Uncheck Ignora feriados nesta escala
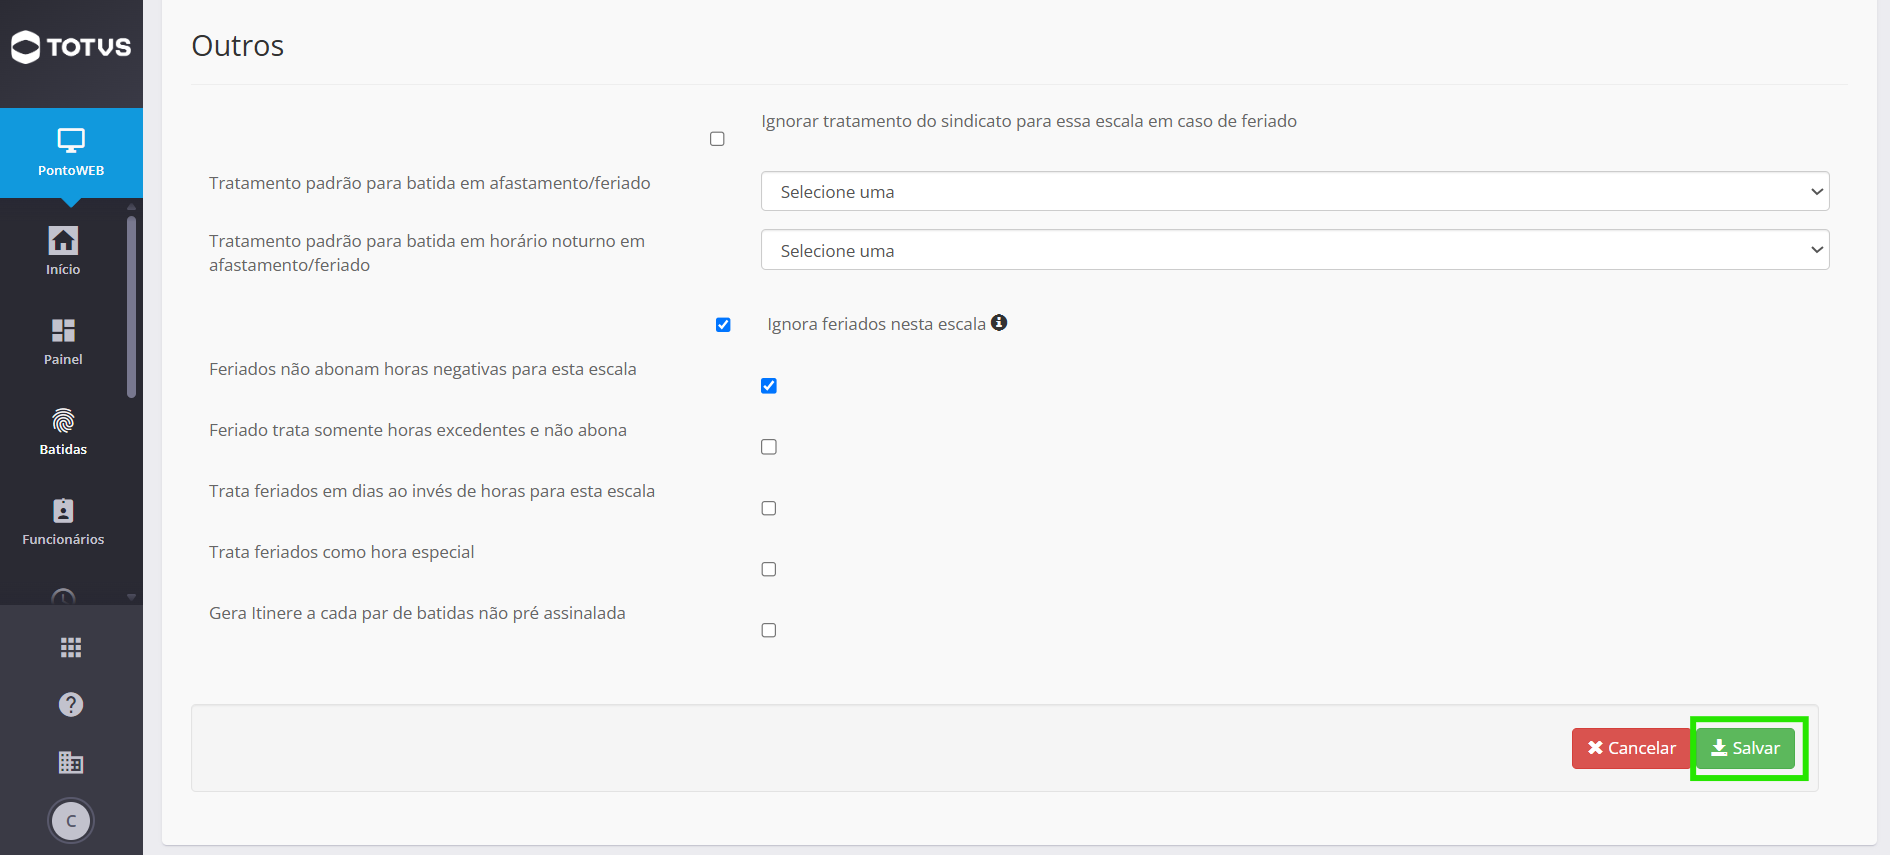This screenshot has height=855, width=1890. pos(723,325)
